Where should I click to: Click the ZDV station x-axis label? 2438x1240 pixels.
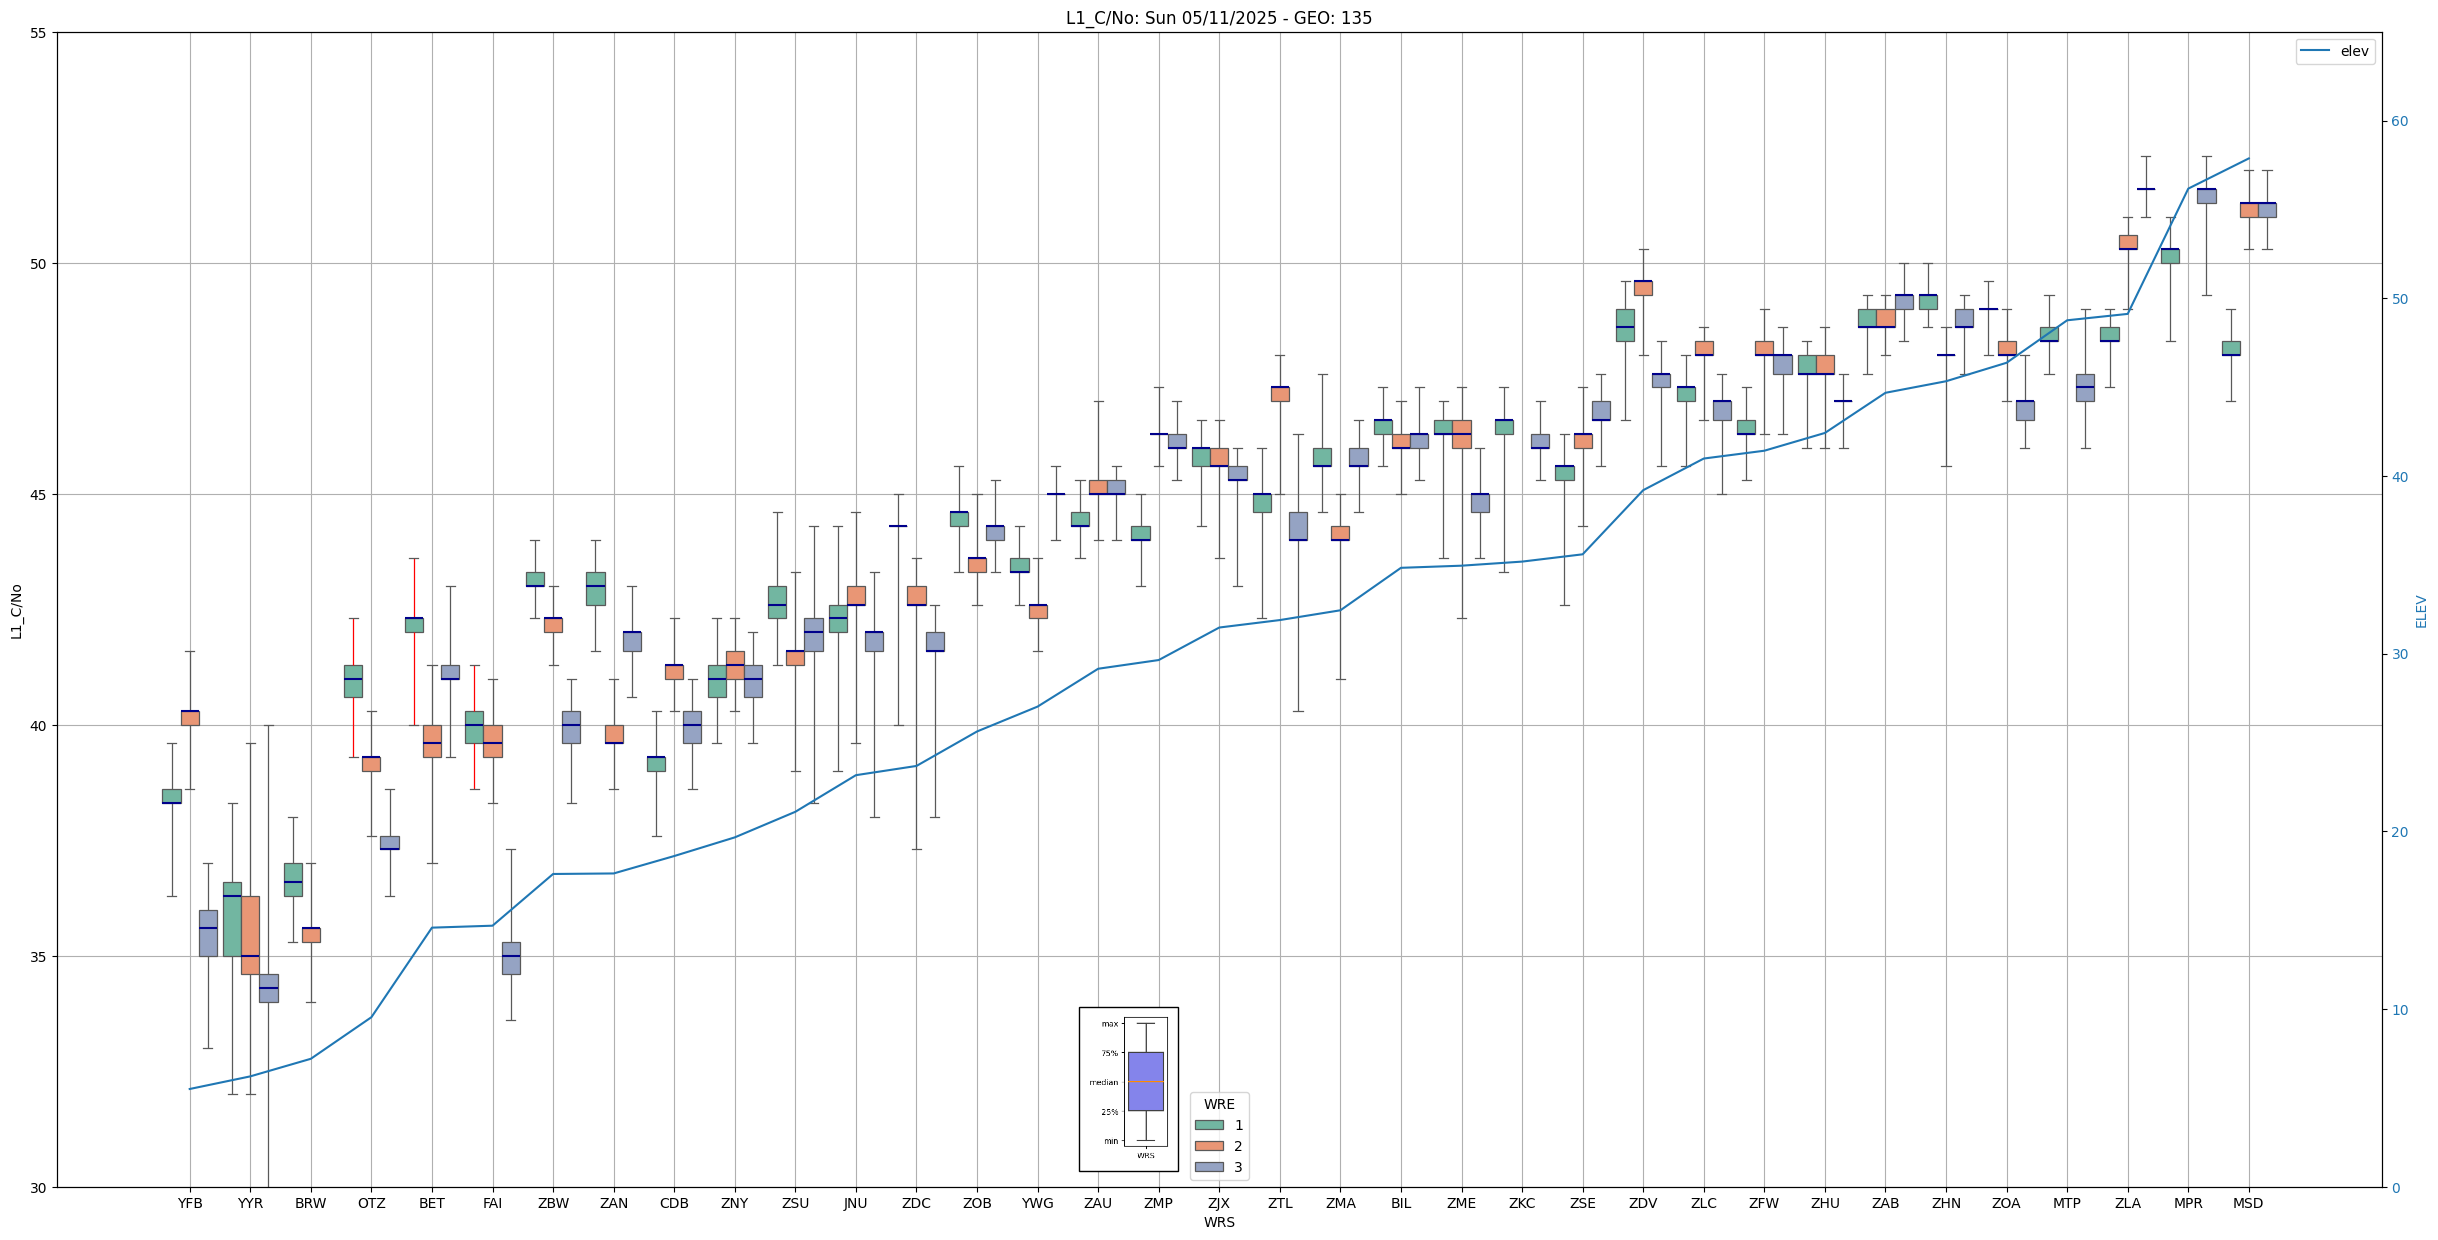[x=1643, y=1203]
